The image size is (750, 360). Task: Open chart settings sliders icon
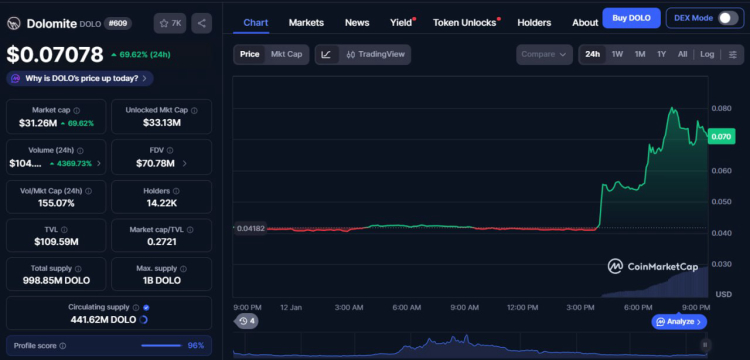(733, 55)
